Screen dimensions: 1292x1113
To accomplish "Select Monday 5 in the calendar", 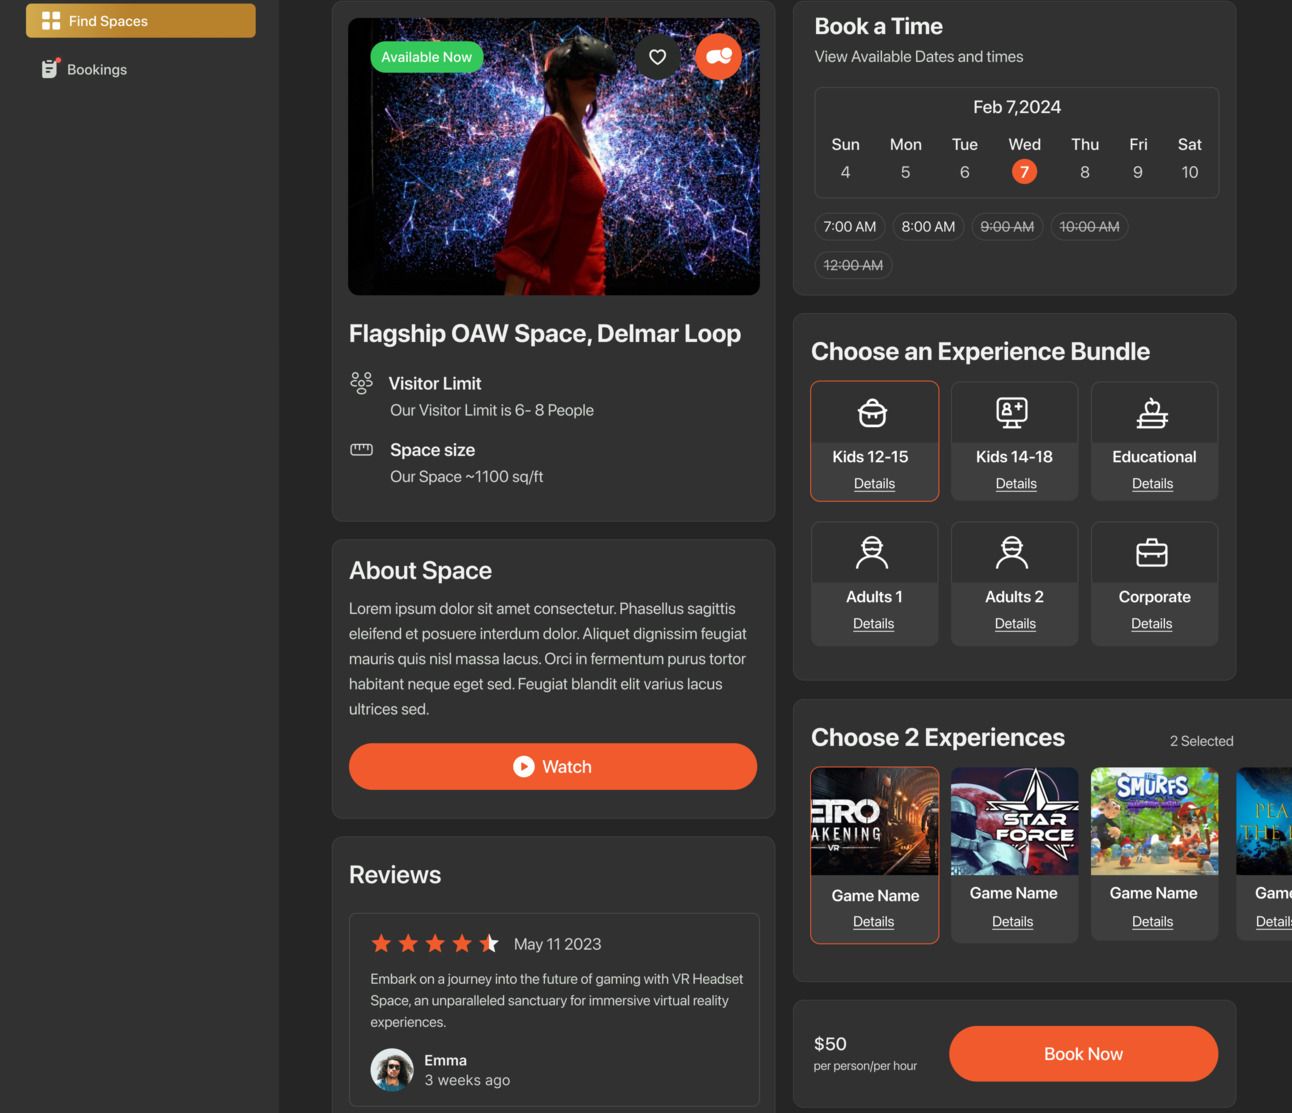I will [x=905, y=172].
